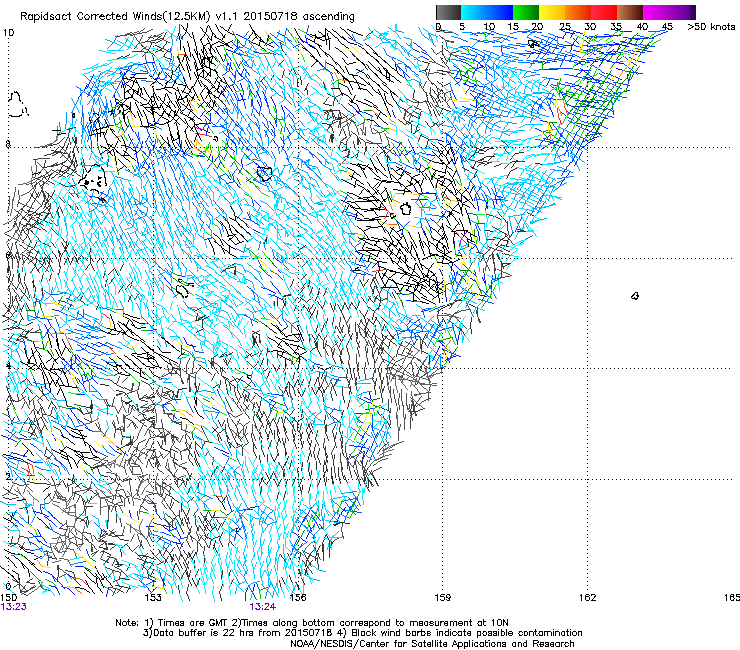This screenshot has height=650, width=740.
Task: Click the orange 25-30 knots legend swatch
Action: coord(578,12)
